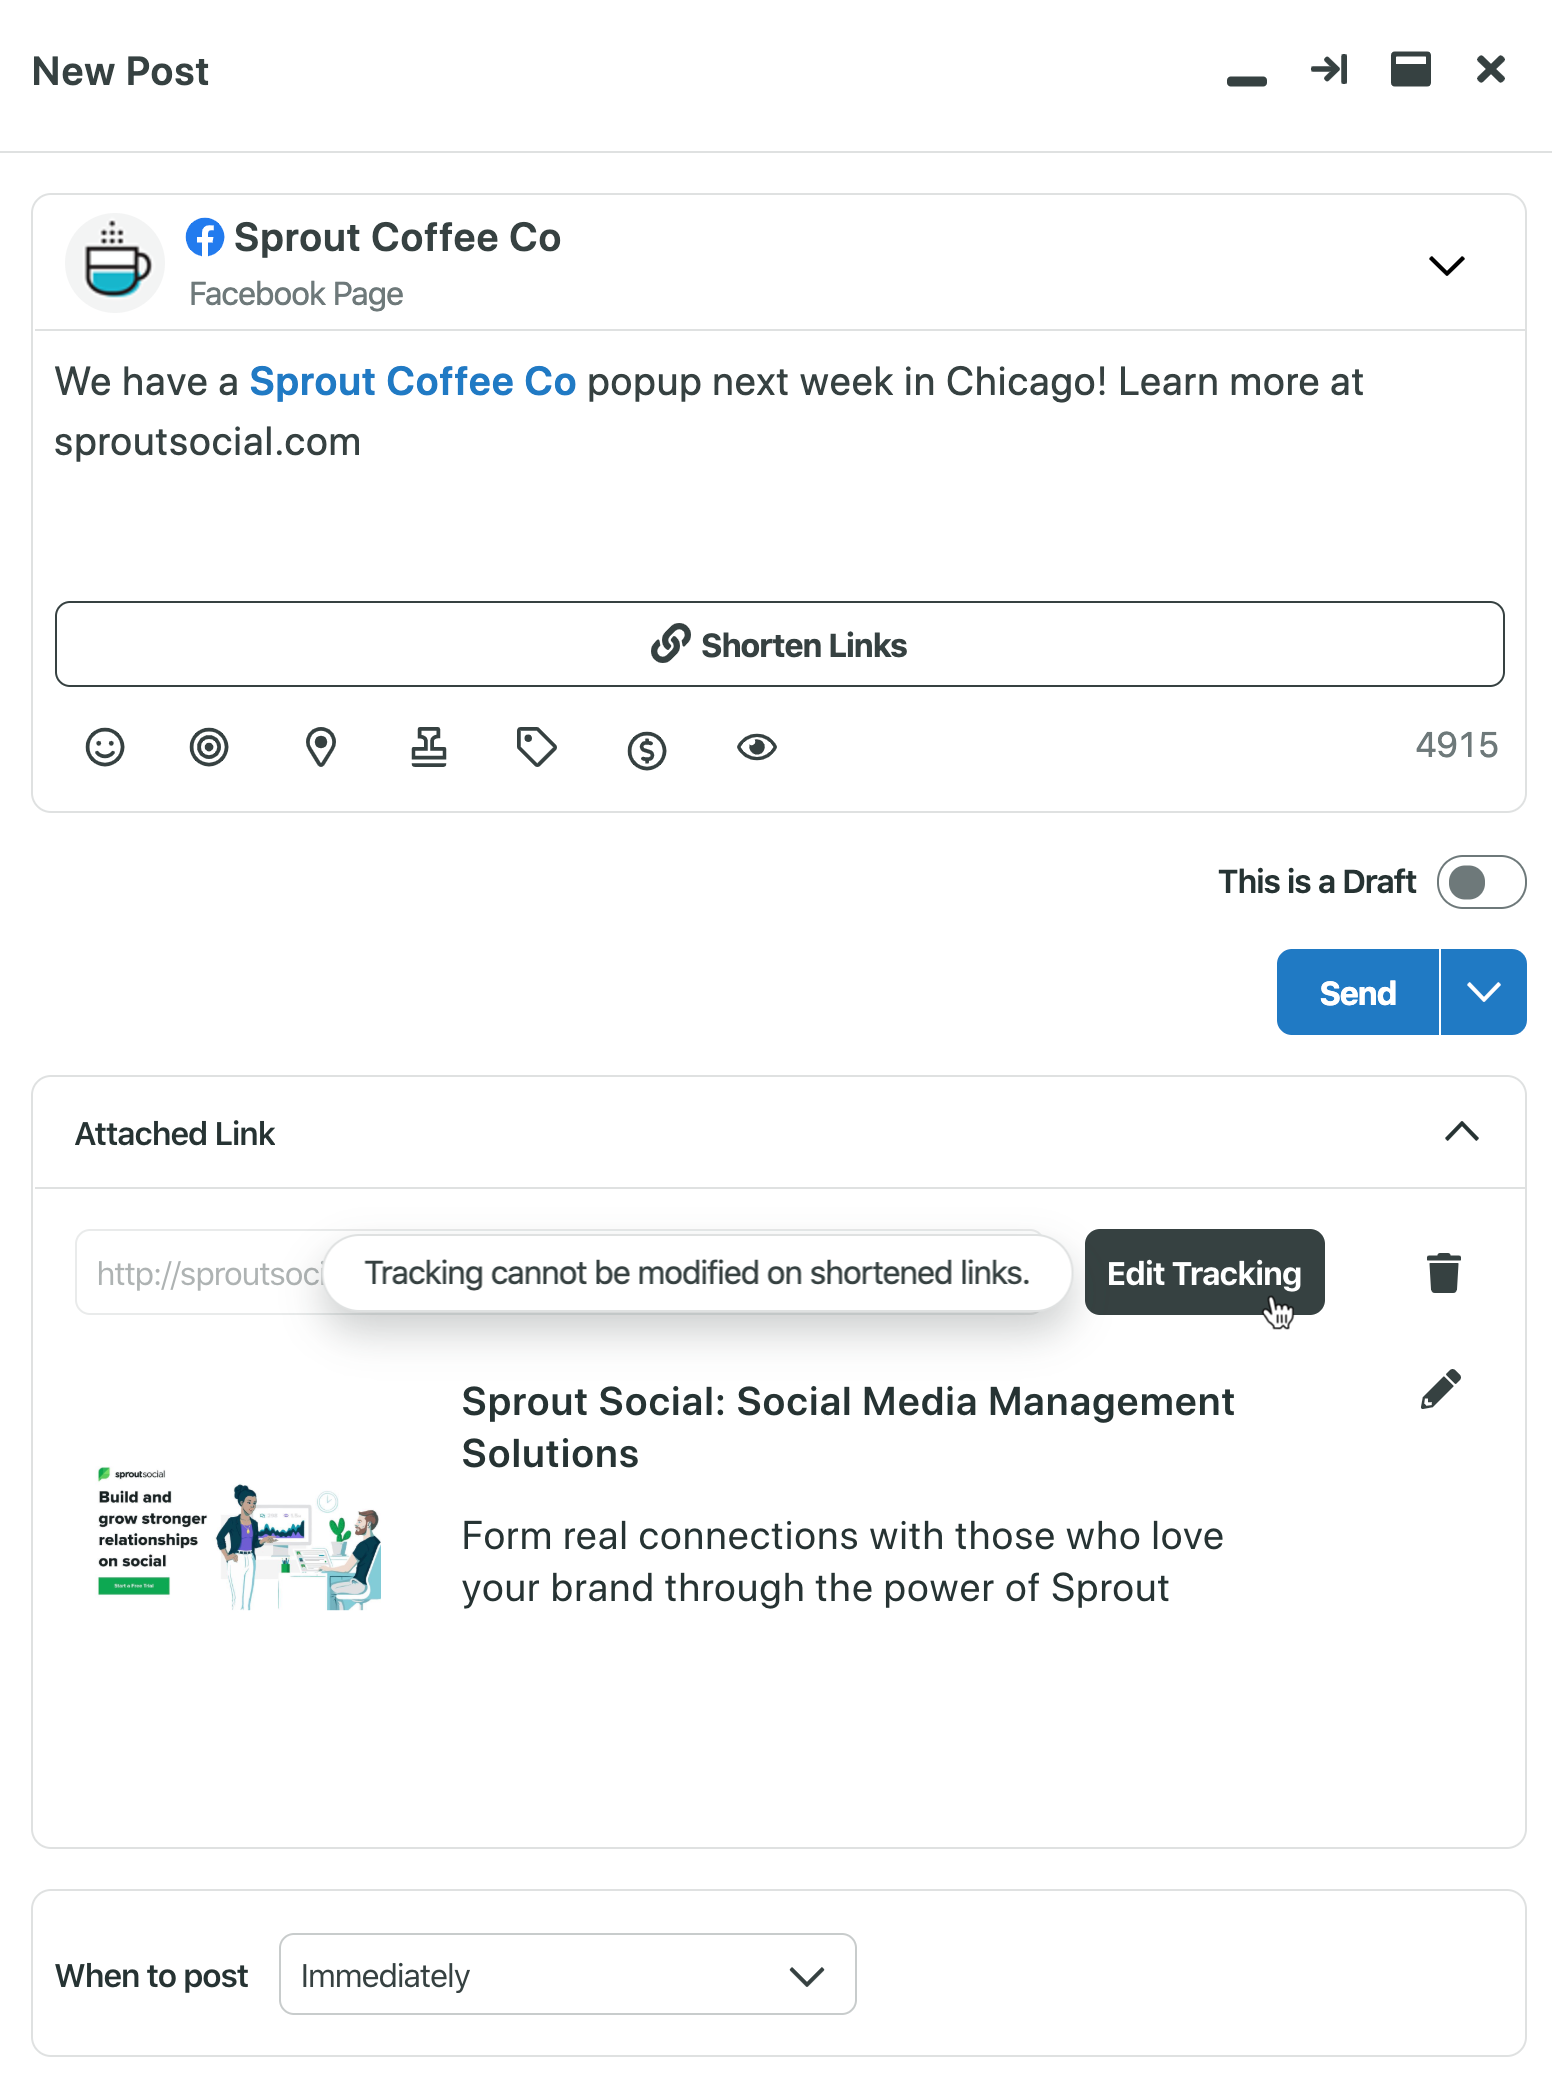Edit the link preview with pencil icon

pyautogui.click(x=1441, y=1389)
